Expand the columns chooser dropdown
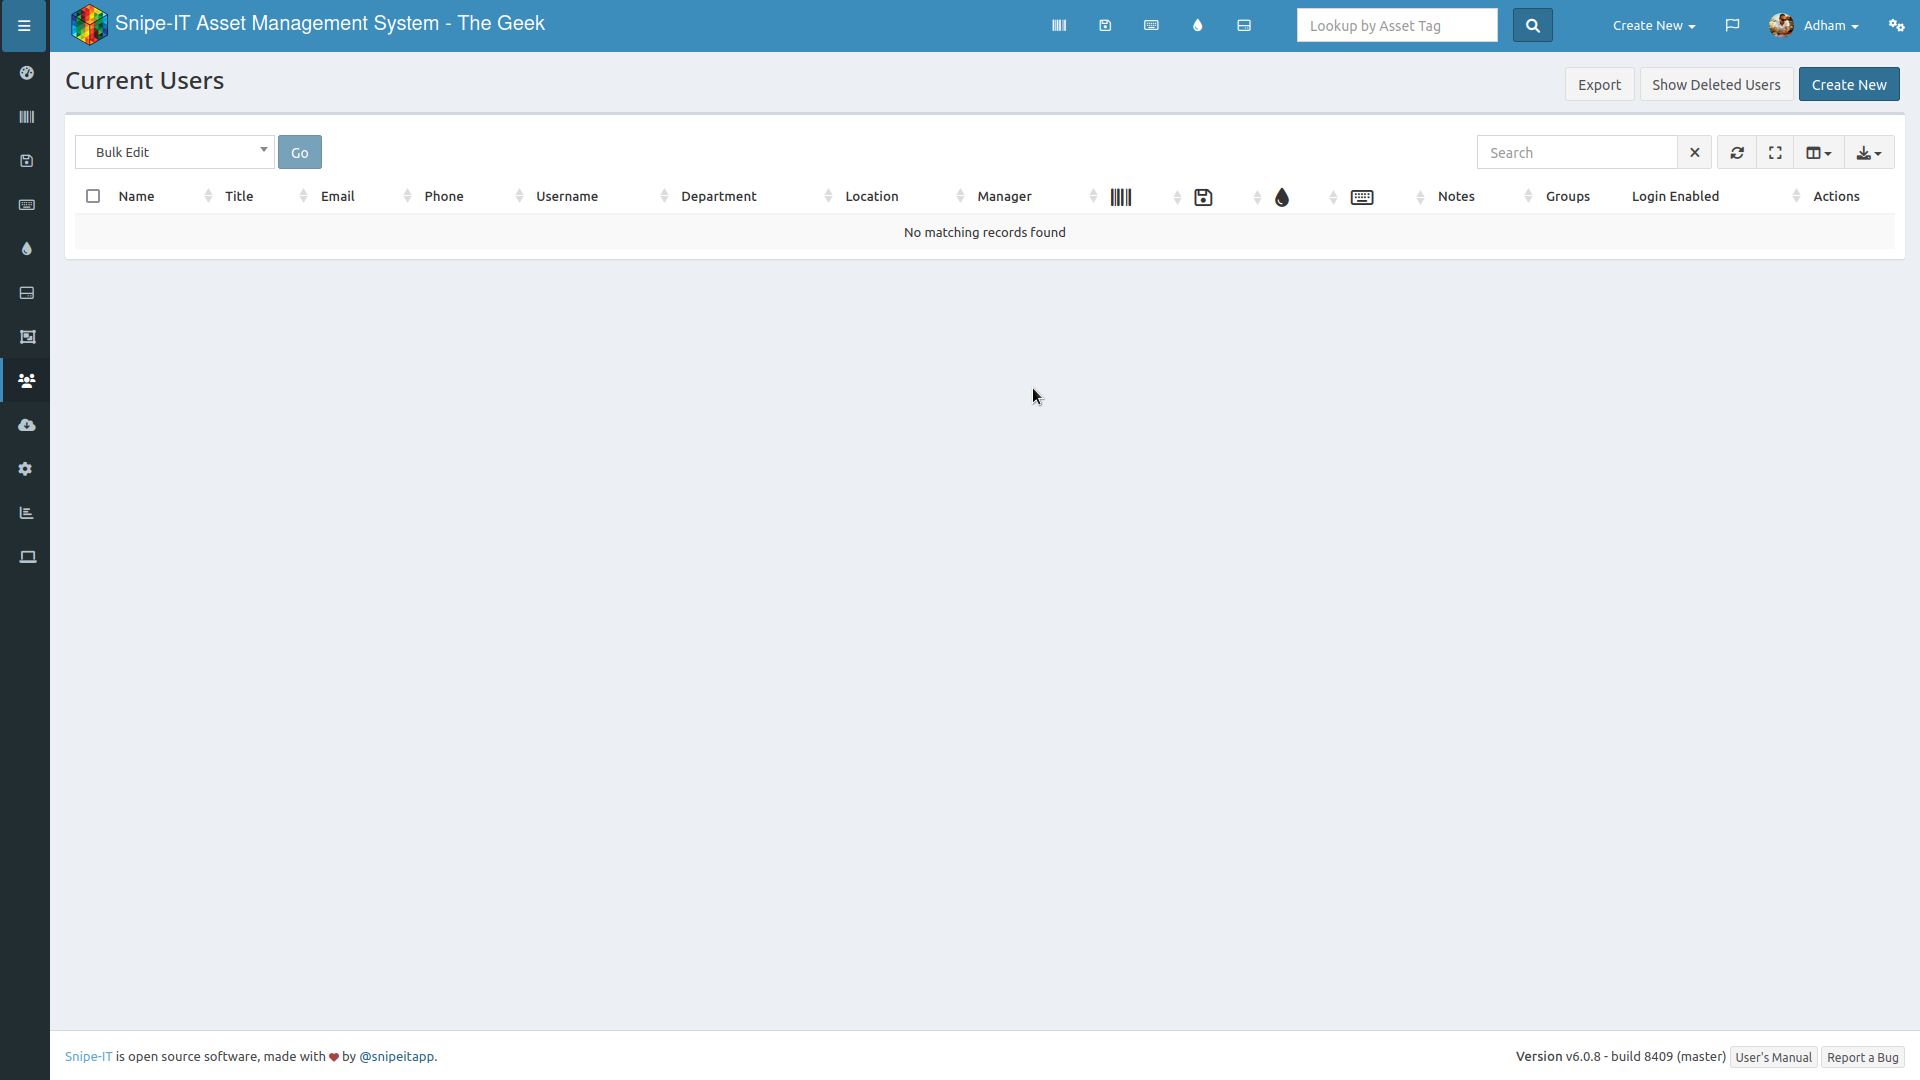 point(1818,153)
